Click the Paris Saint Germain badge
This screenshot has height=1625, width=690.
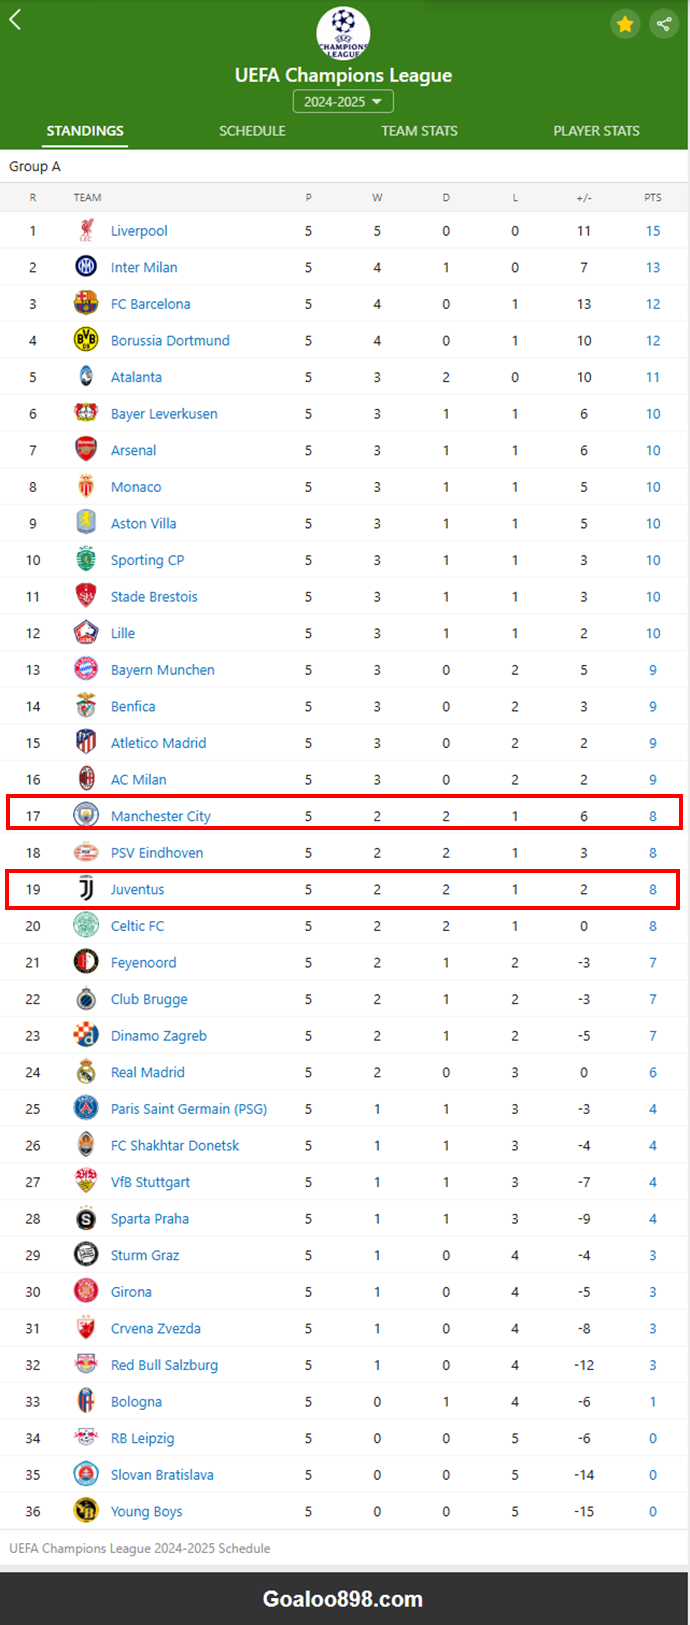coord(86,1108)
